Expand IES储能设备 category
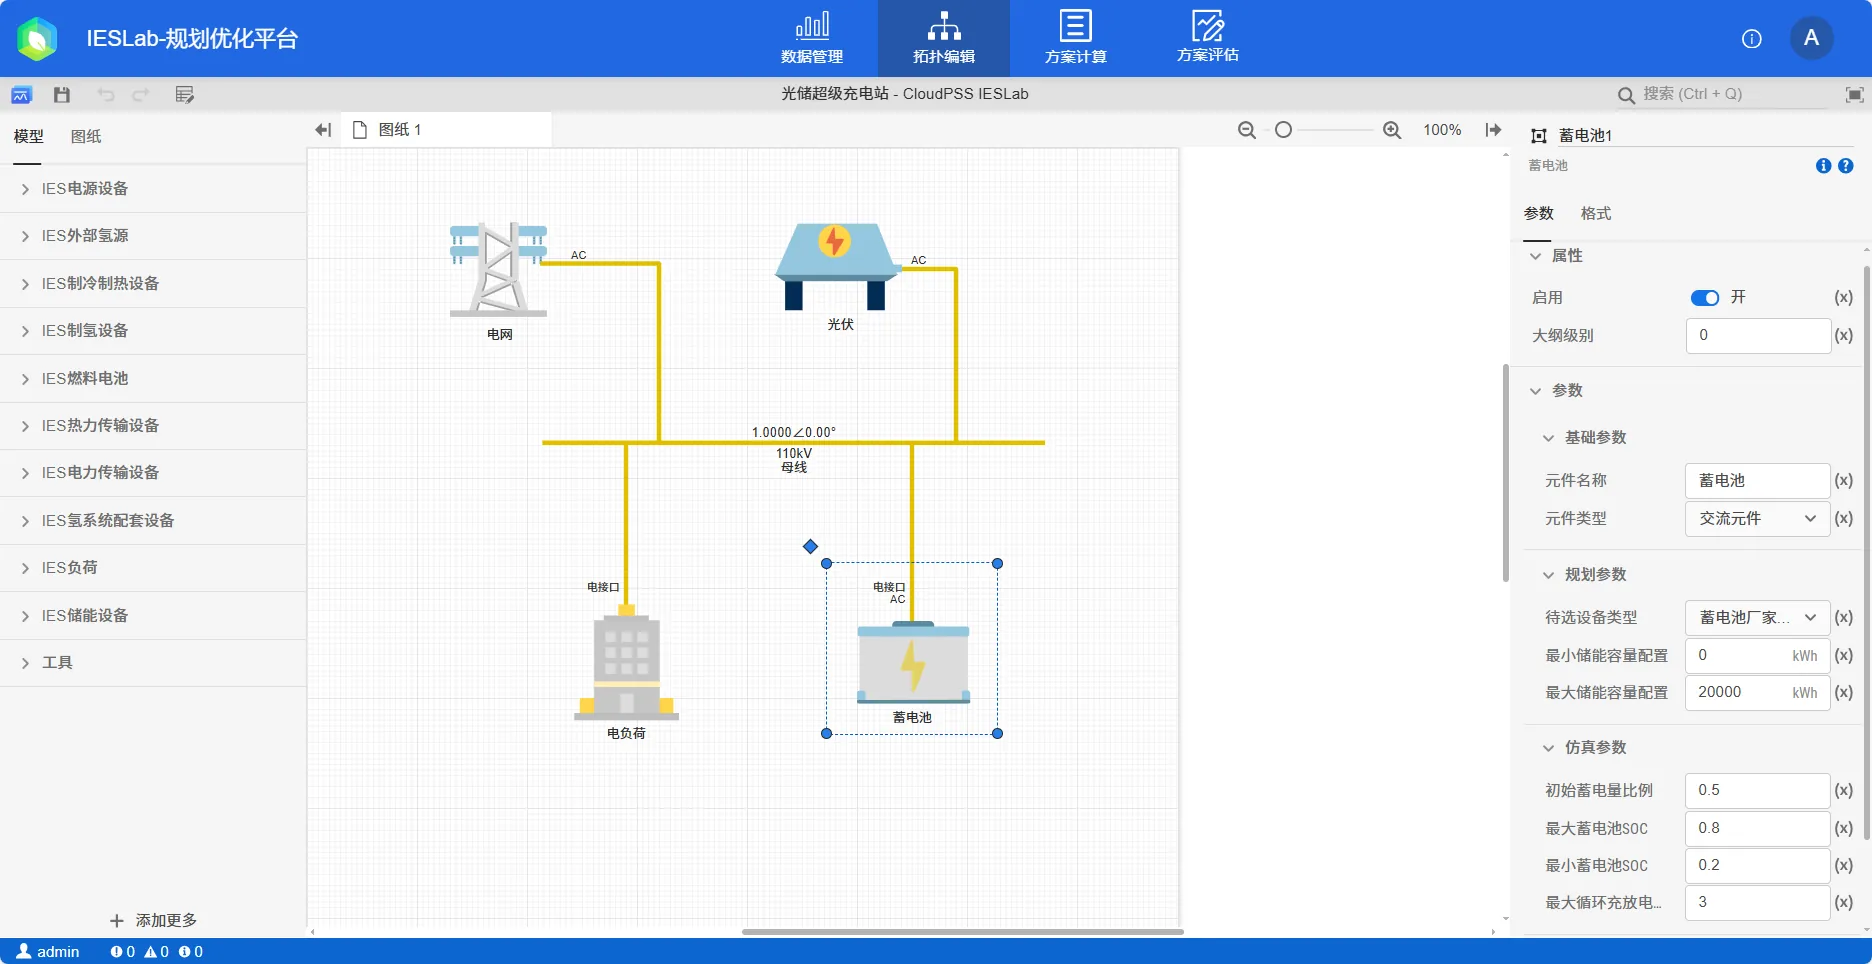Screen dimensions: 1872x964 click(85, 616)
